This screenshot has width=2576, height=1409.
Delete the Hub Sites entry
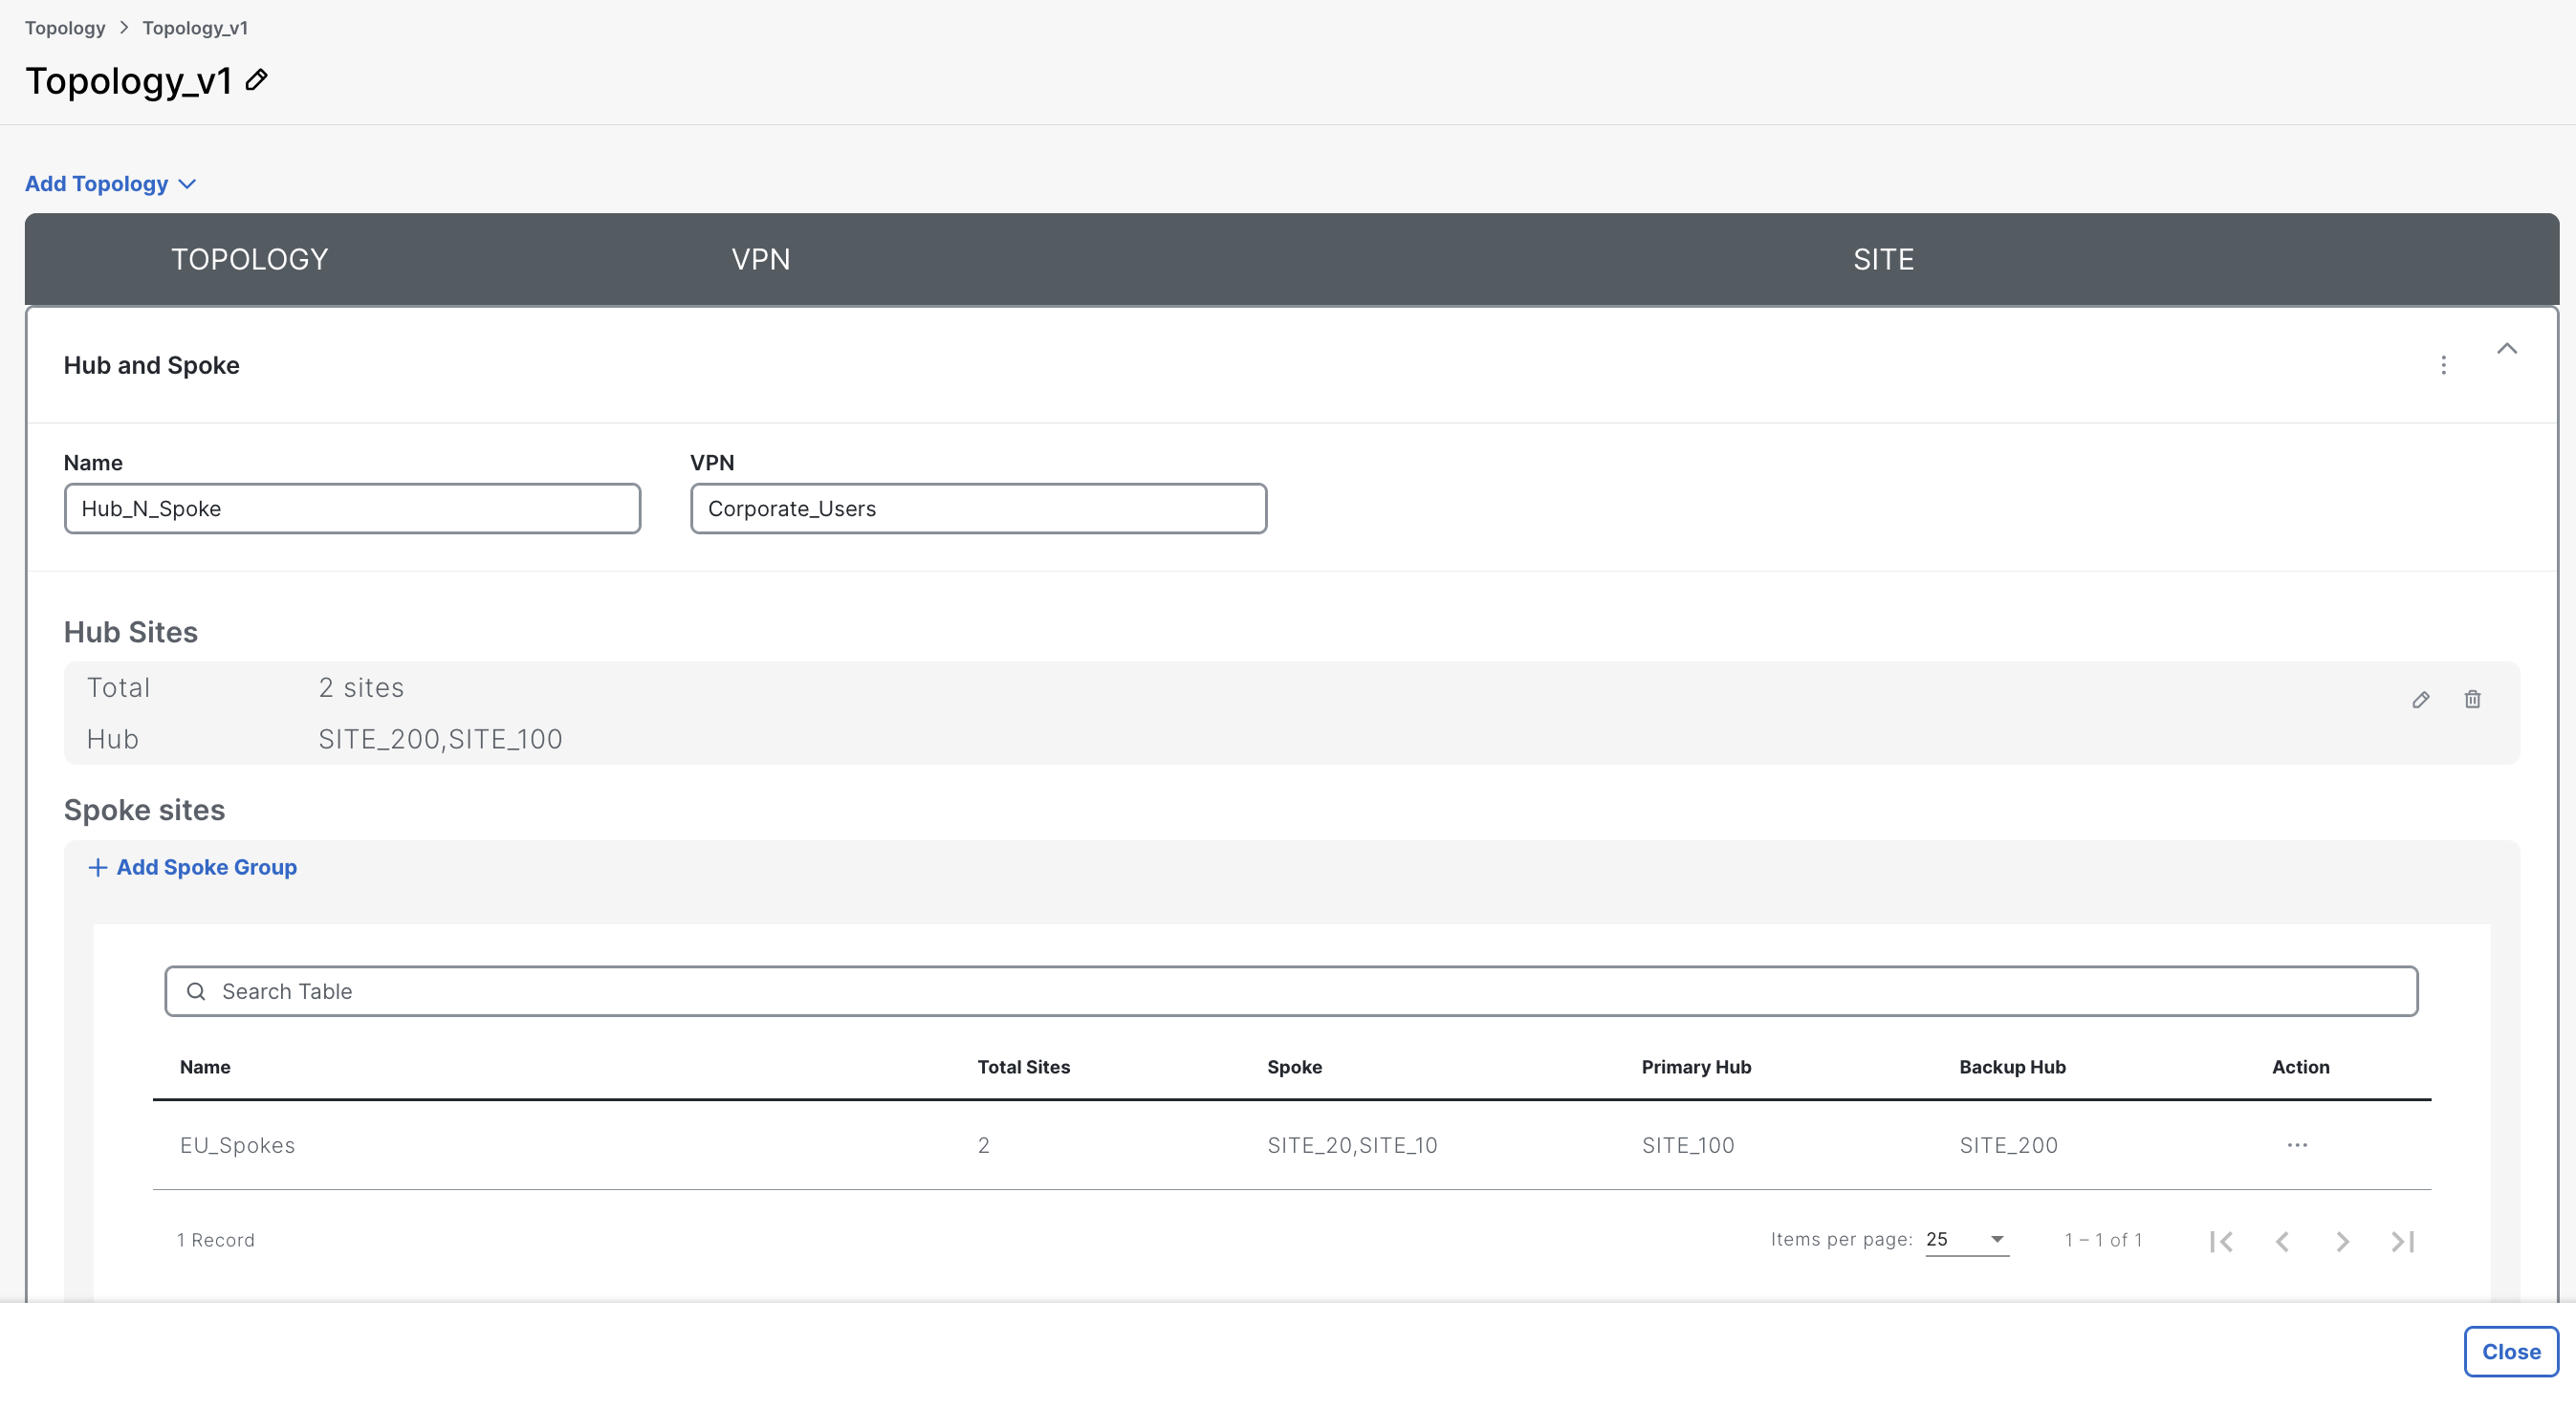click(2472, 700)
